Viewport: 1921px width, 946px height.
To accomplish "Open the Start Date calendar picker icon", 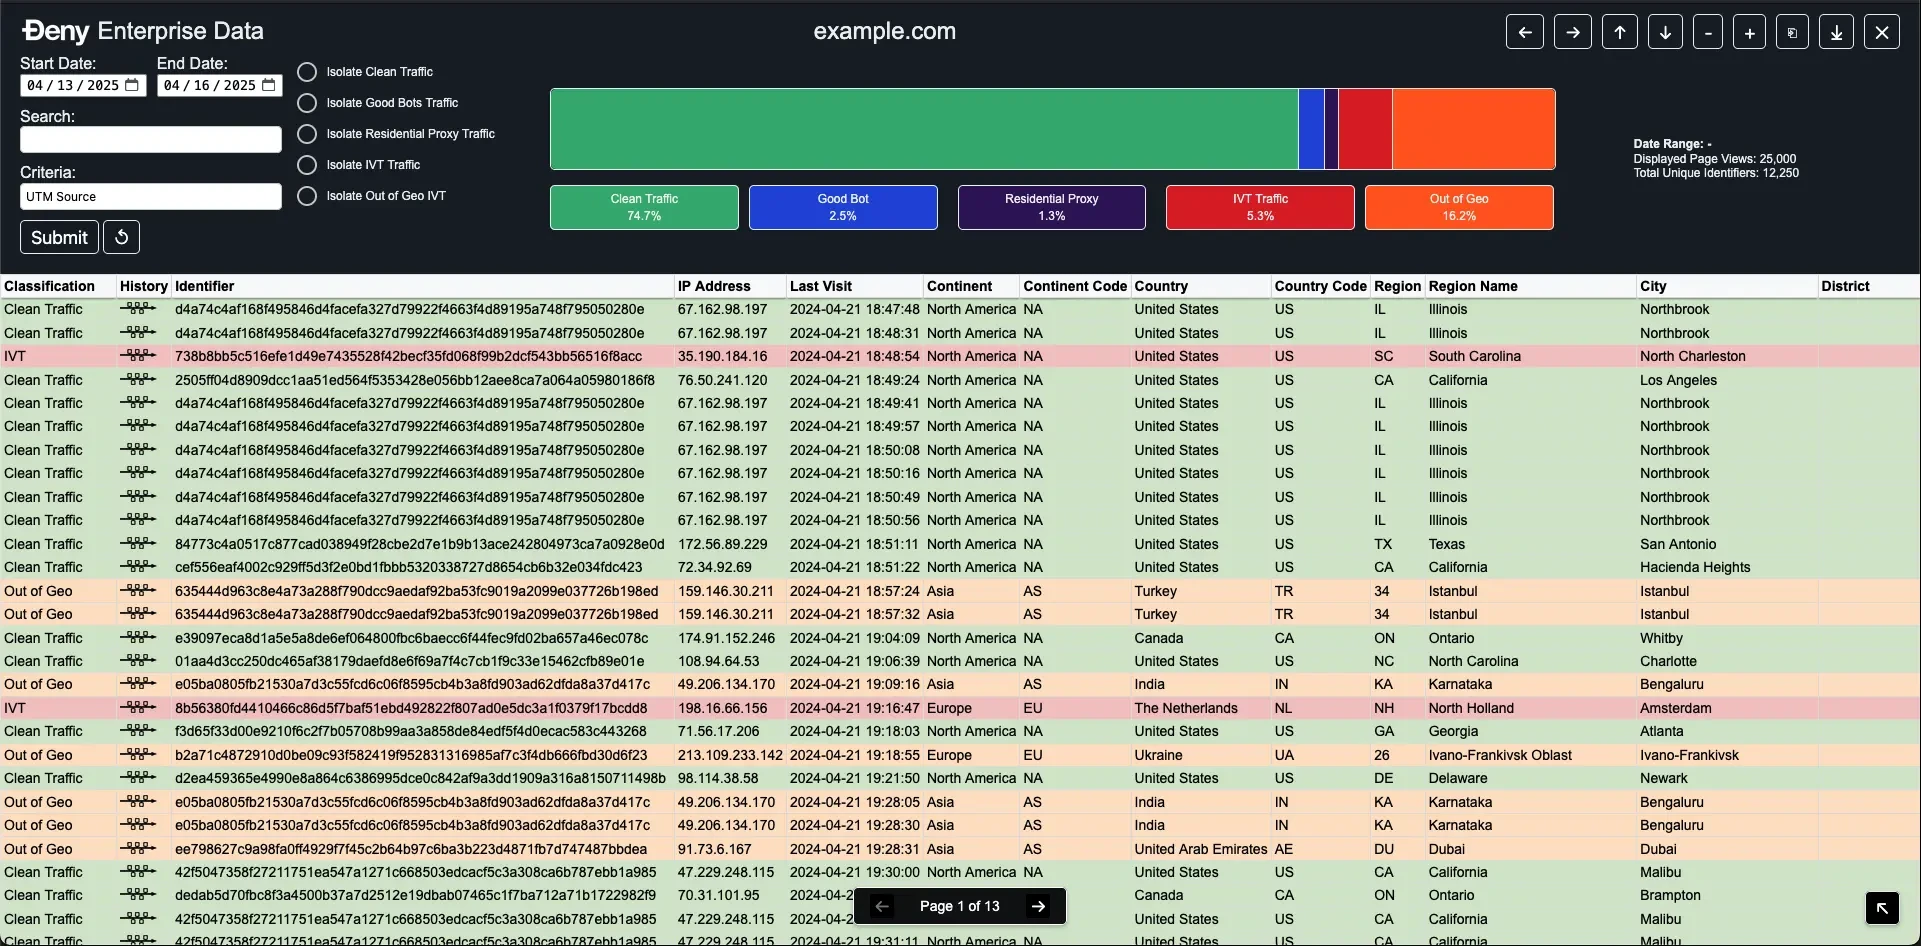I will click(132, 85).
